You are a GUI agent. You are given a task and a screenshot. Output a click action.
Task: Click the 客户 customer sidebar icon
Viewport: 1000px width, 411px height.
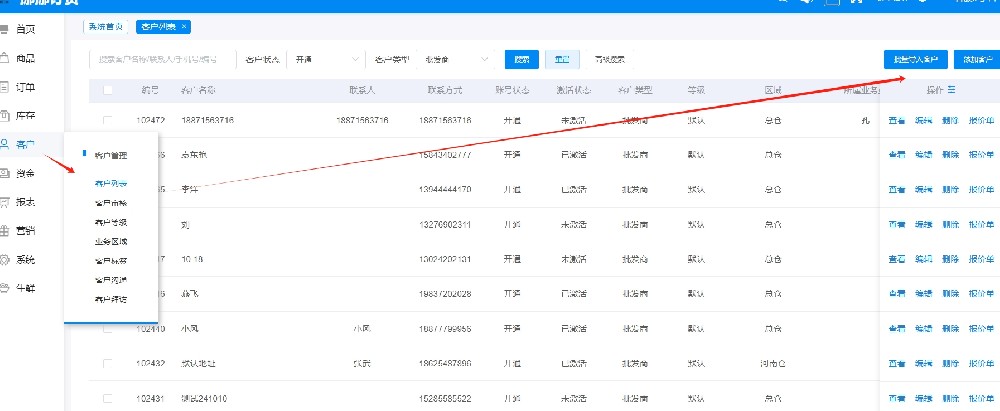click(6, 145)
